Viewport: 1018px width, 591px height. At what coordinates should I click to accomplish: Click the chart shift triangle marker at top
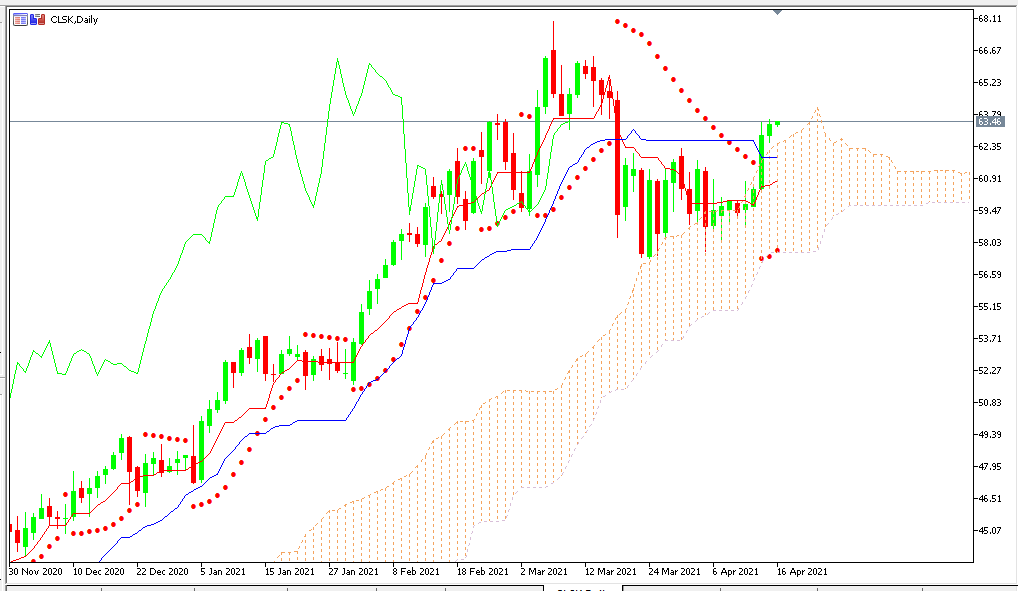[x=777, y=12]
